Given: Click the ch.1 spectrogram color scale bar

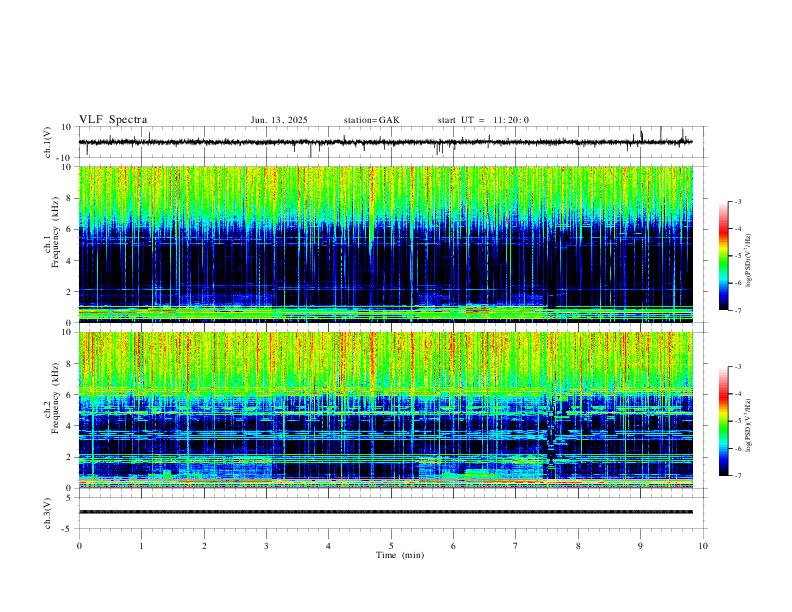Looking at the screenshot, I should [724, 256].
